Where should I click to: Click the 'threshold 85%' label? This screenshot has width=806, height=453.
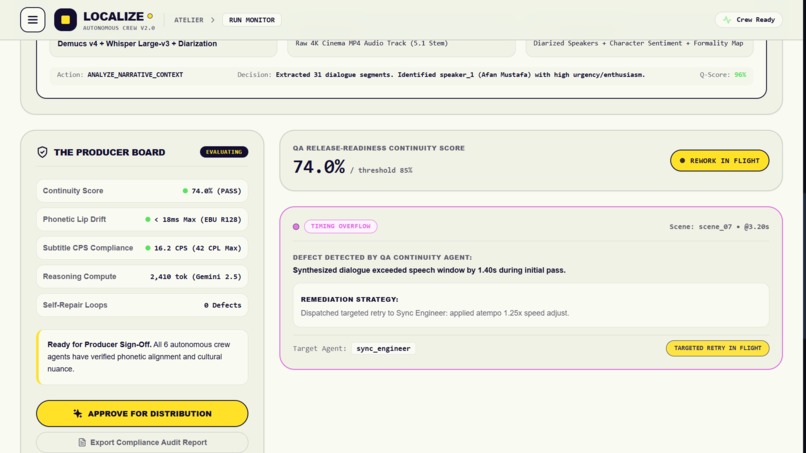click(x=385, y=170)
